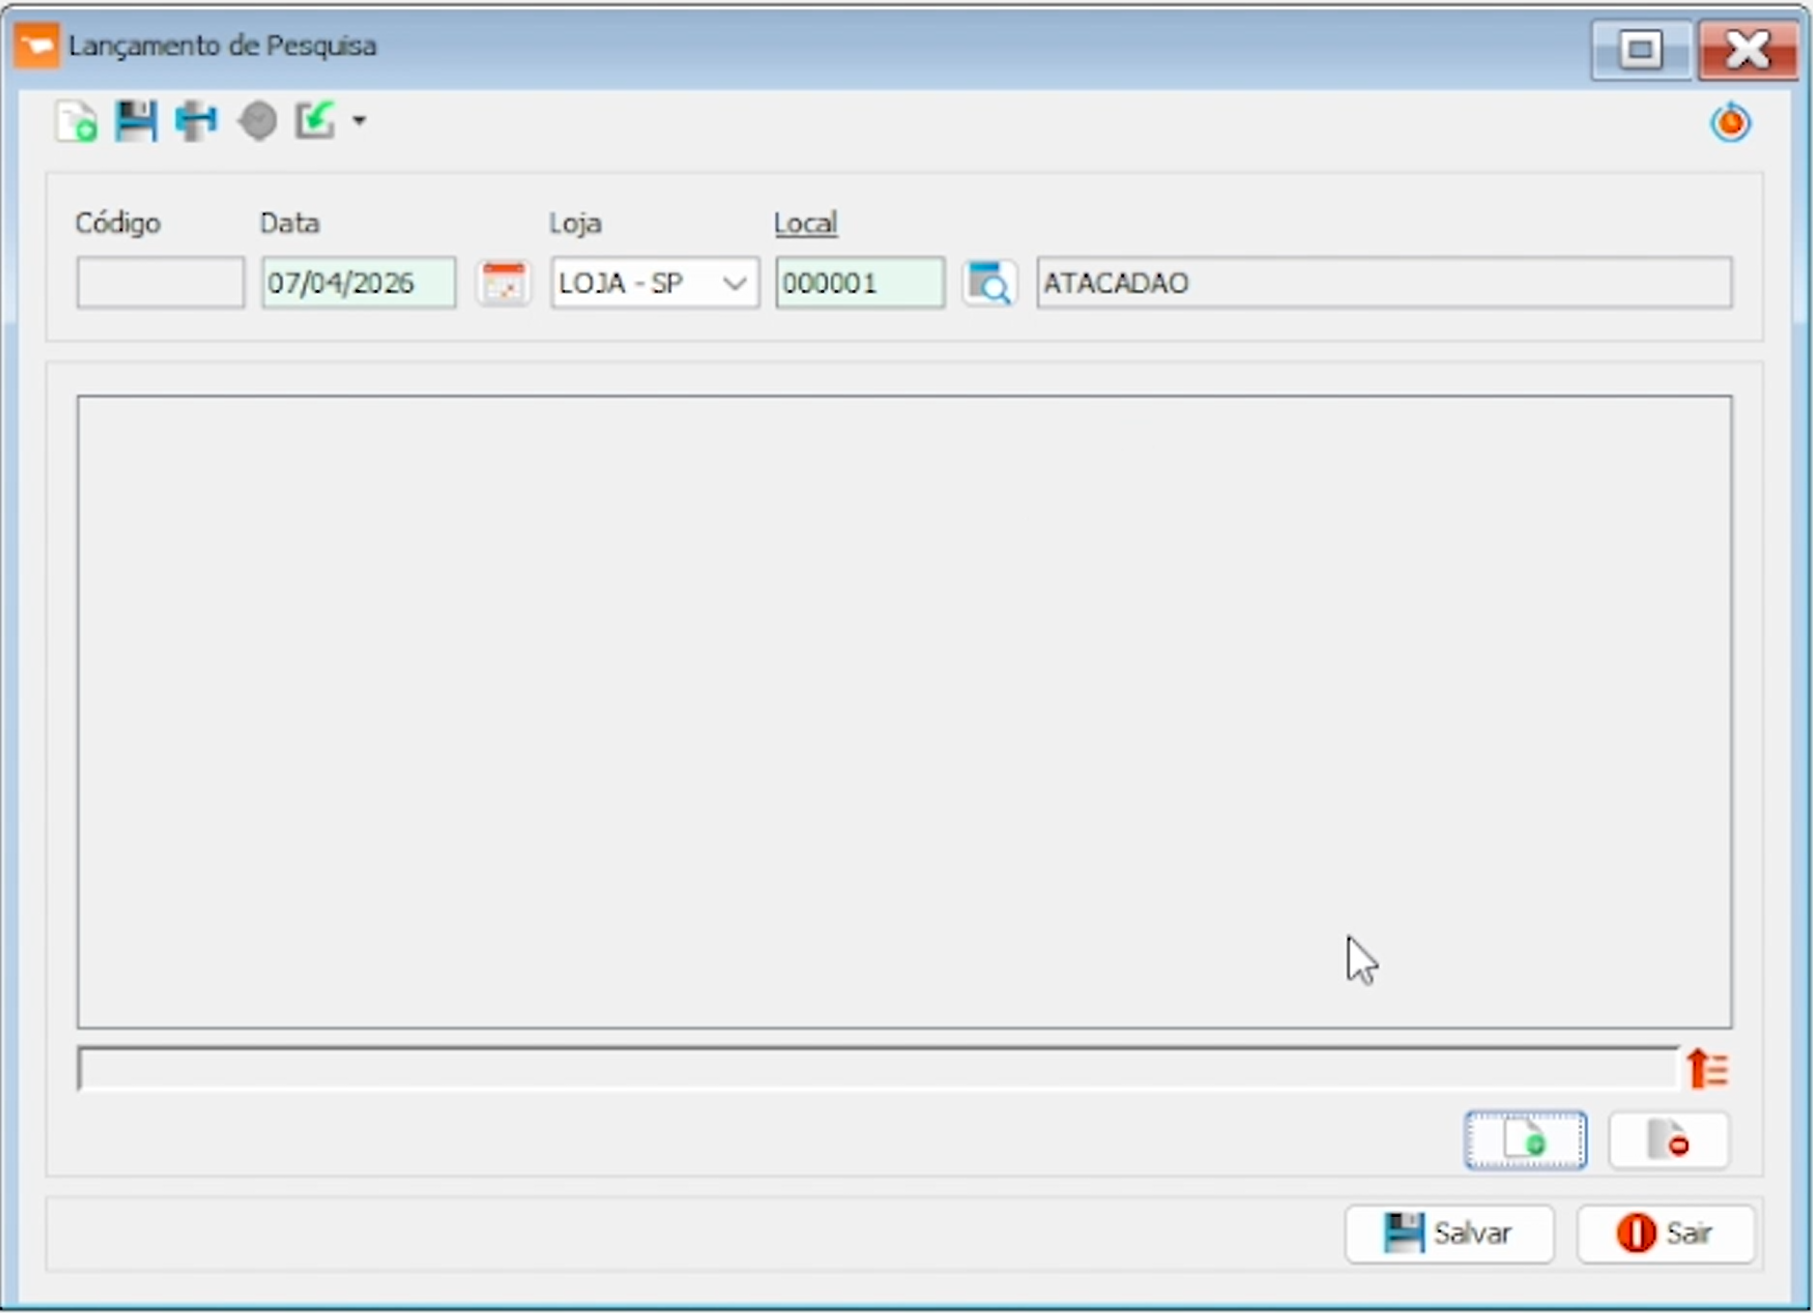Click the new document icon in top toolbar

coord(76,122)
